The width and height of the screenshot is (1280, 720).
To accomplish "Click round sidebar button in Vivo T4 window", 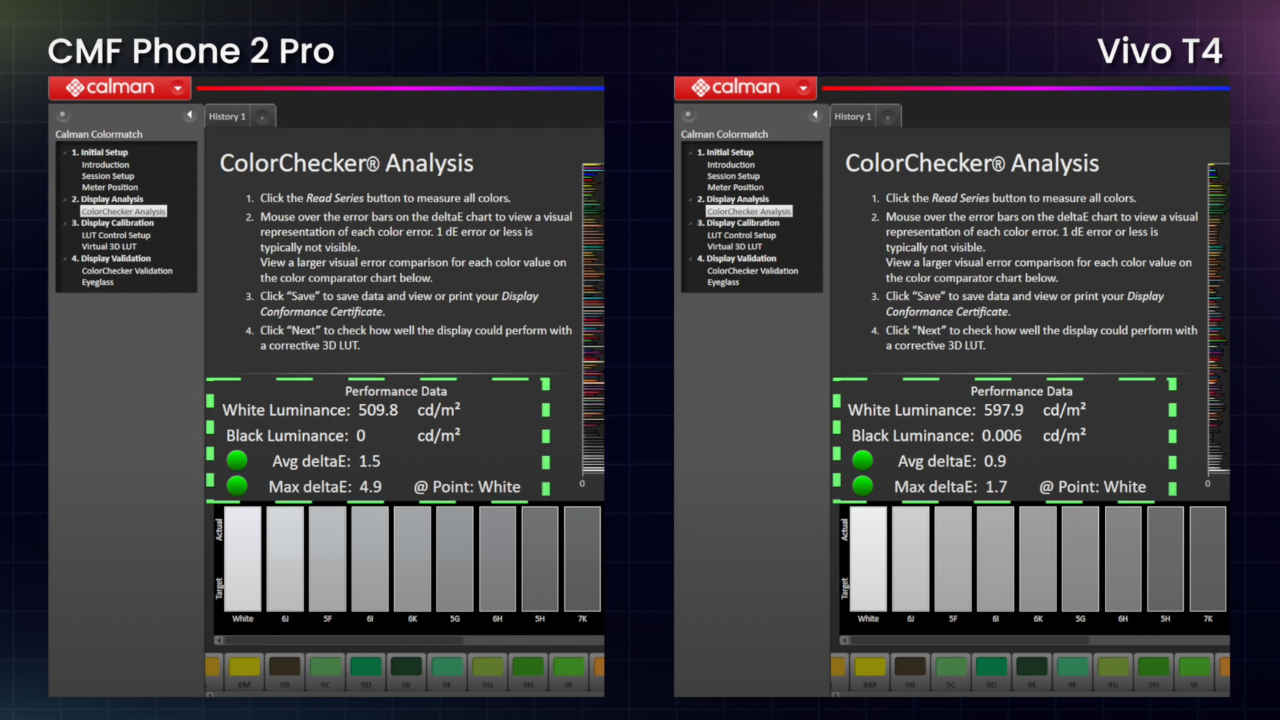I will point(690,115).
